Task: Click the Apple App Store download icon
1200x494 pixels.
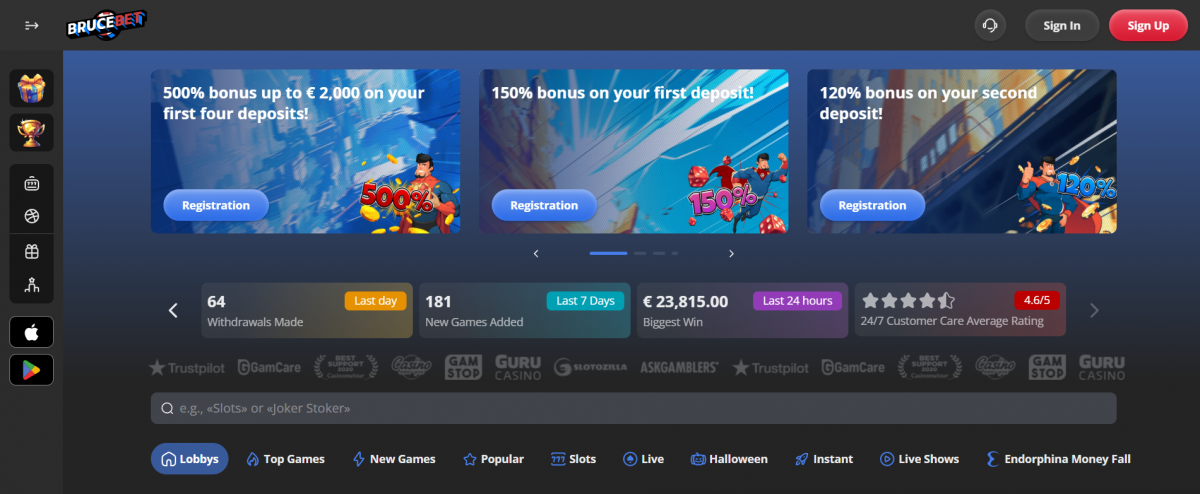Action: click(31, 332)
